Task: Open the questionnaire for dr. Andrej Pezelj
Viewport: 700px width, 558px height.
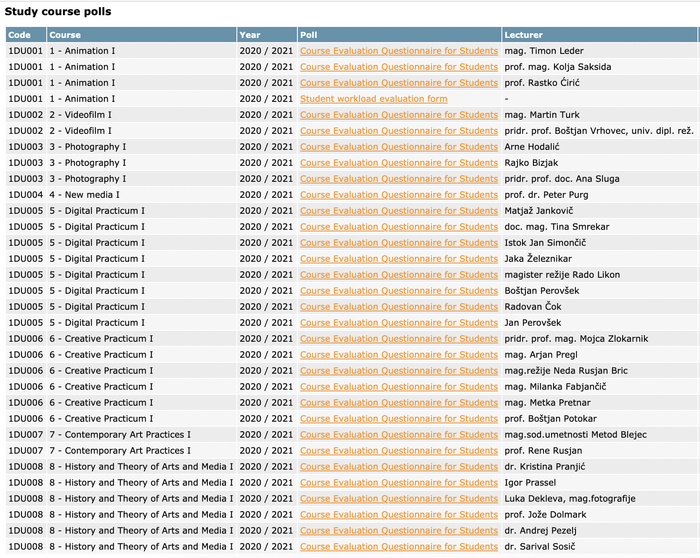Action: coord(399,531)
